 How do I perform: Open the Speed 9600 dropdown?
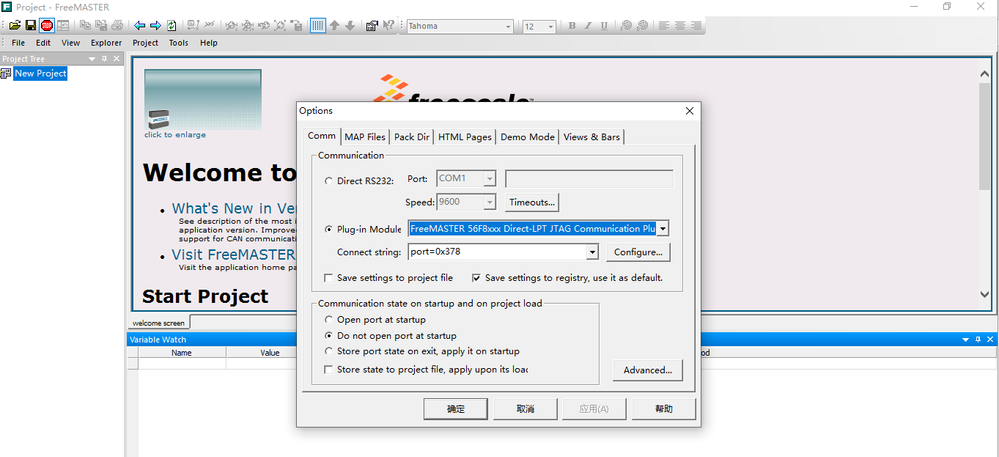(x=489, y=203)
